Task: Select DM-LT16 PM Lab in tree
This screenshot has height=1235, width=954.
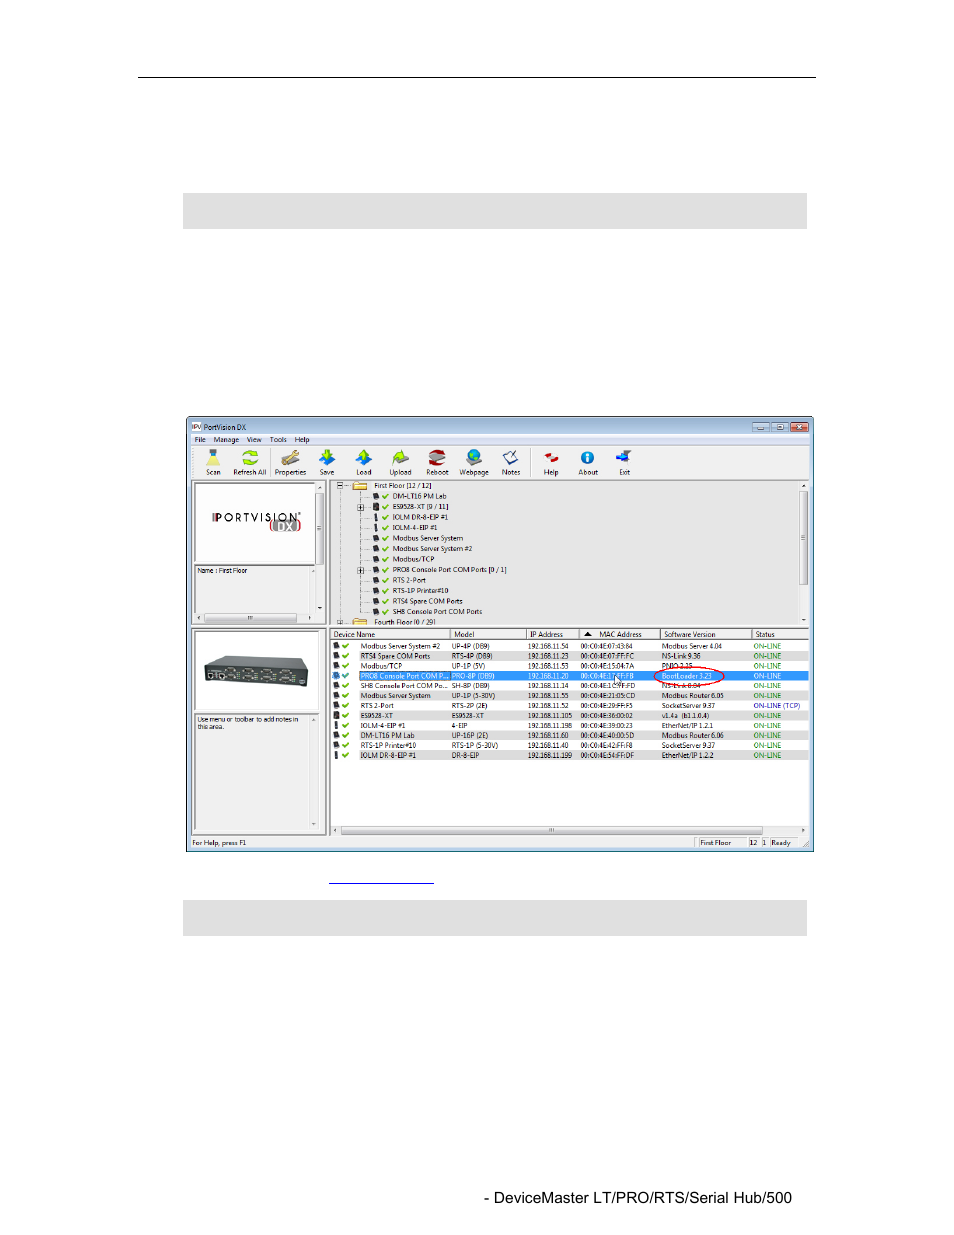Action: pyautogui.click(x=419, y=496)
